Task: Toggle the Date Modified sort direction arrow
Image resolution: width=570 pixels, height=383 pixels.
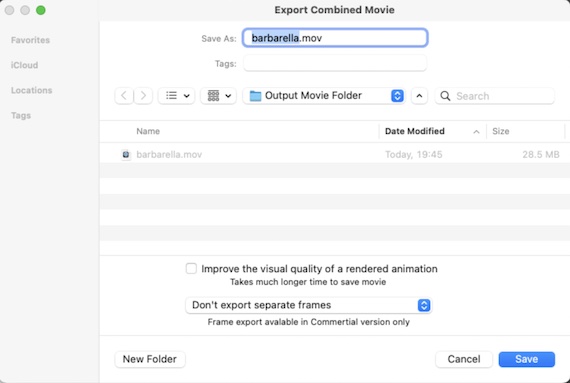Action: 476,132
